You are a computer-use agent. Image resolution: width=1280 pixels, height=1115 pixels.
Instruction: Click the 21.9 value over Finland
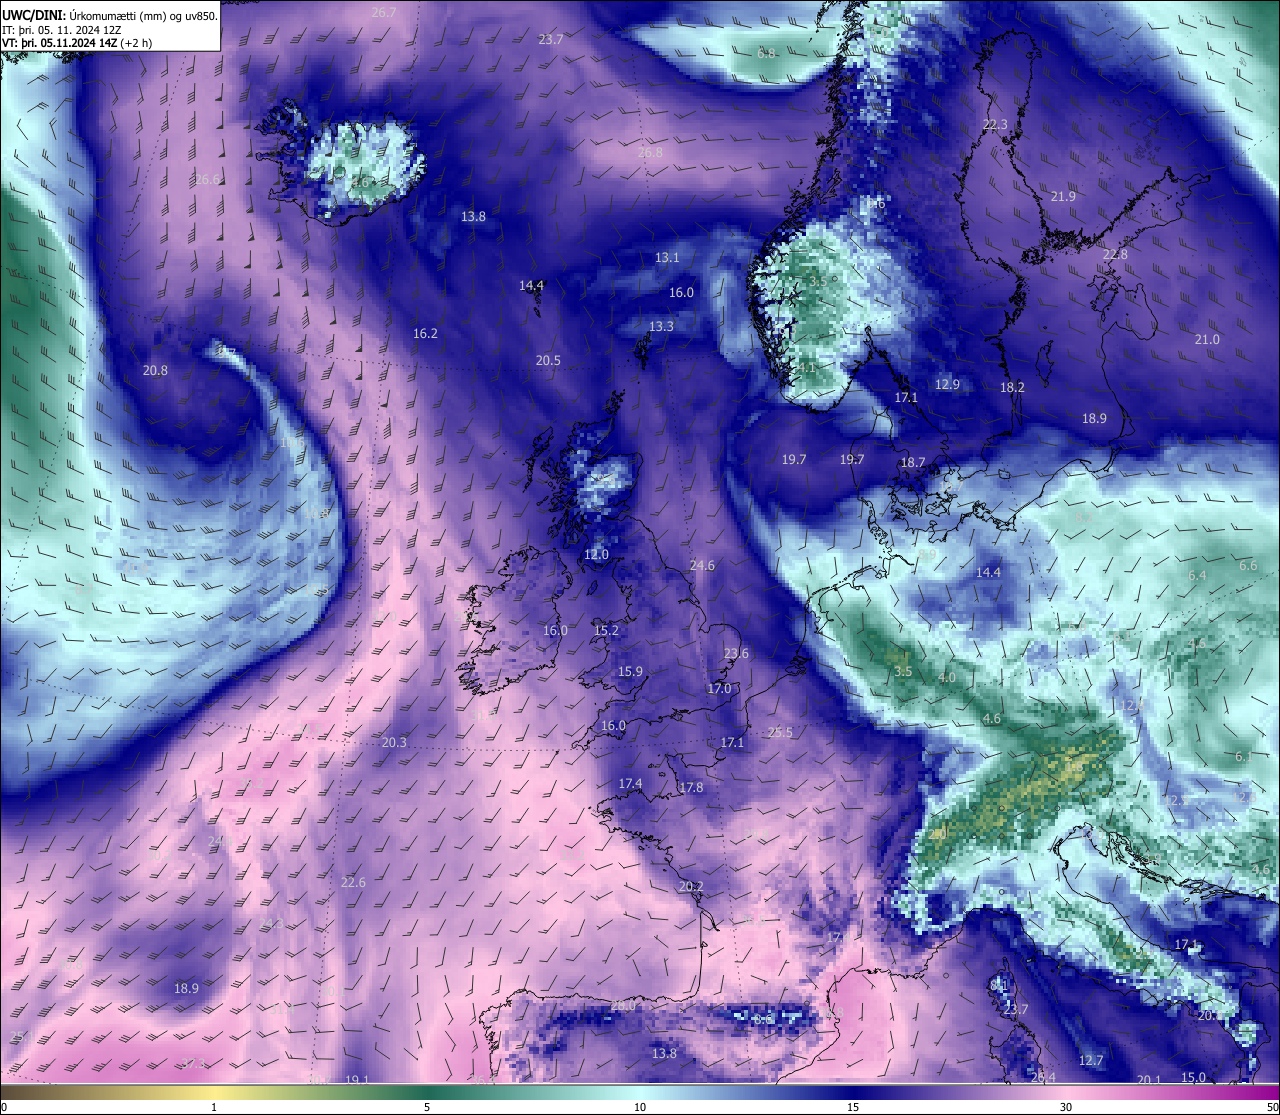click(x=1063, y=197)
